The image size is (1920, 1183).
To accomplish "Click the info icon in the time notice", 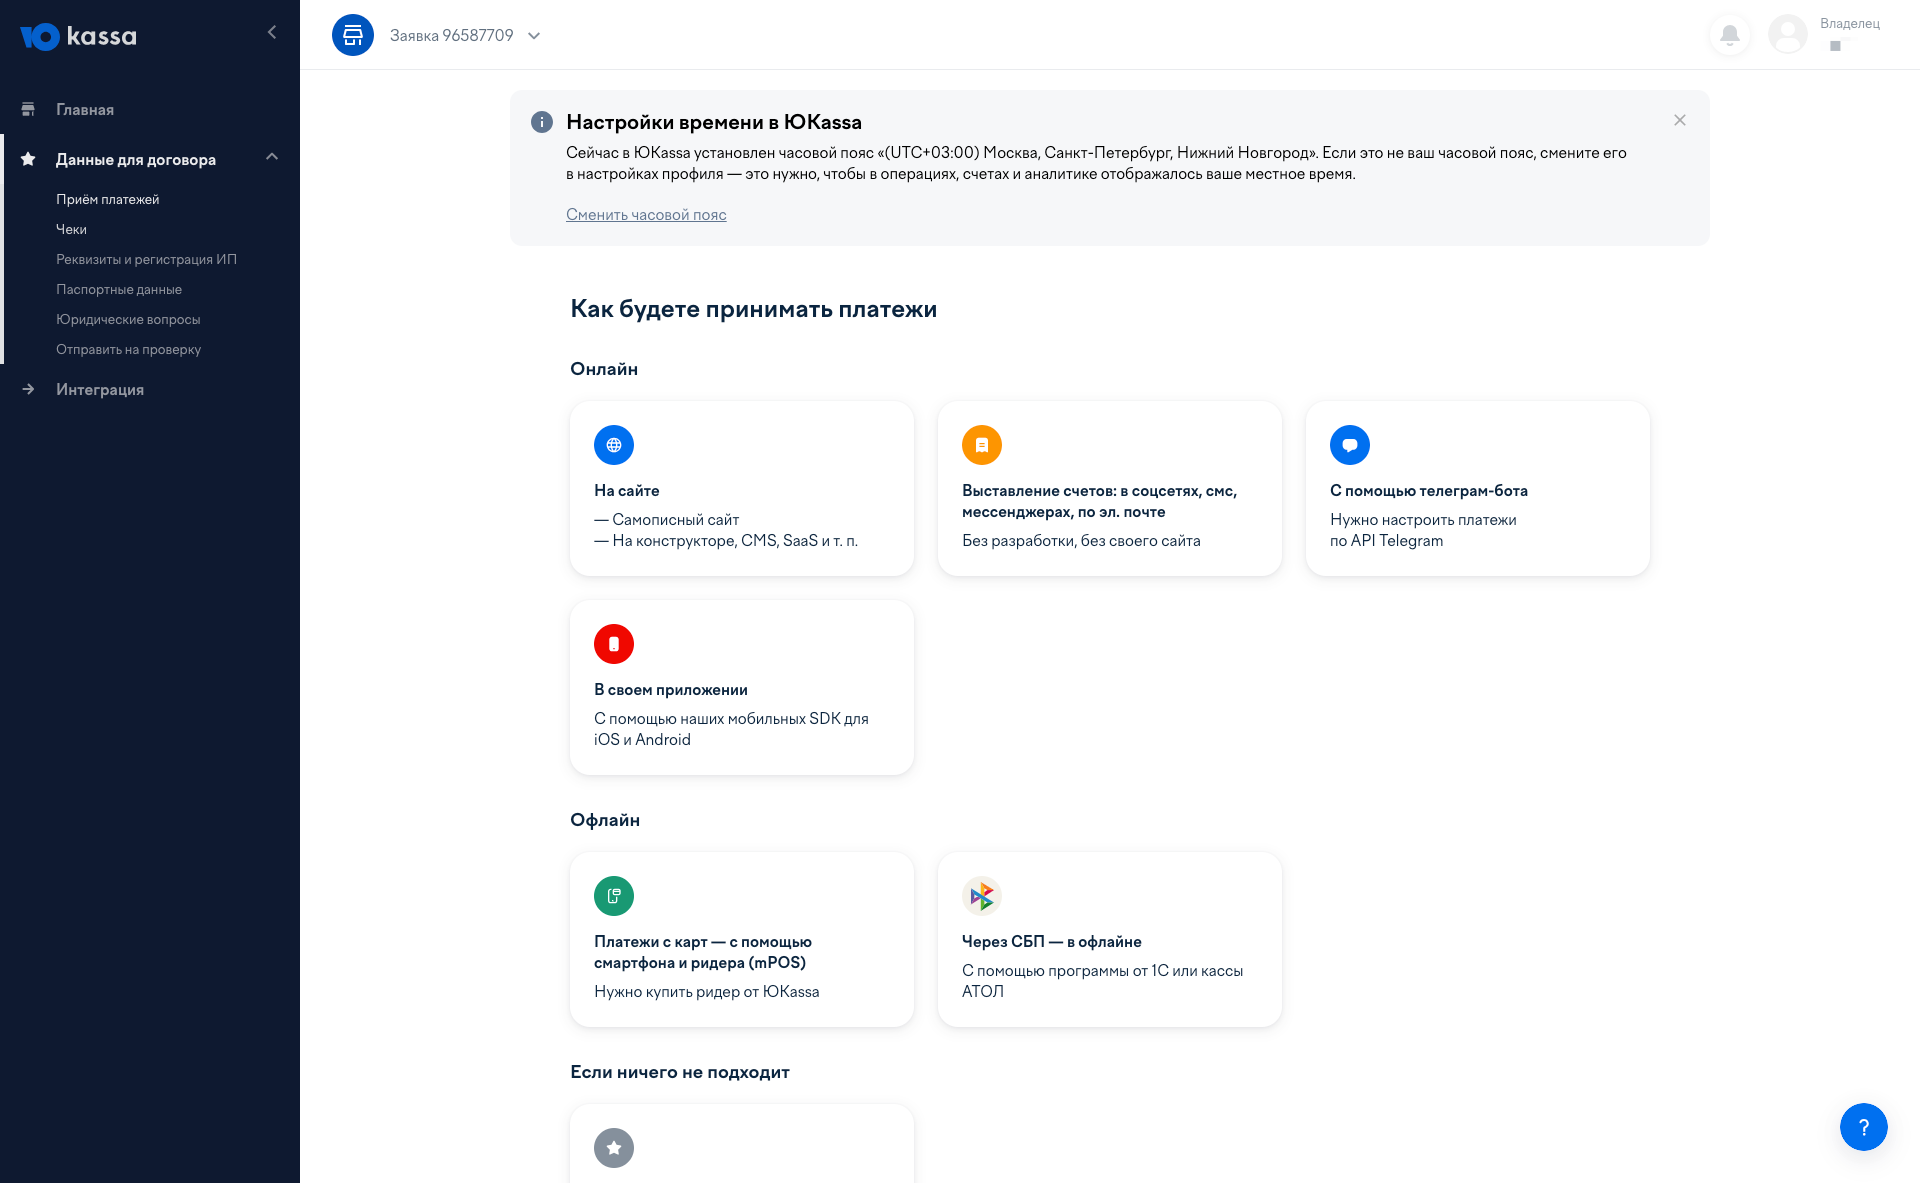I will coord(542,122).
